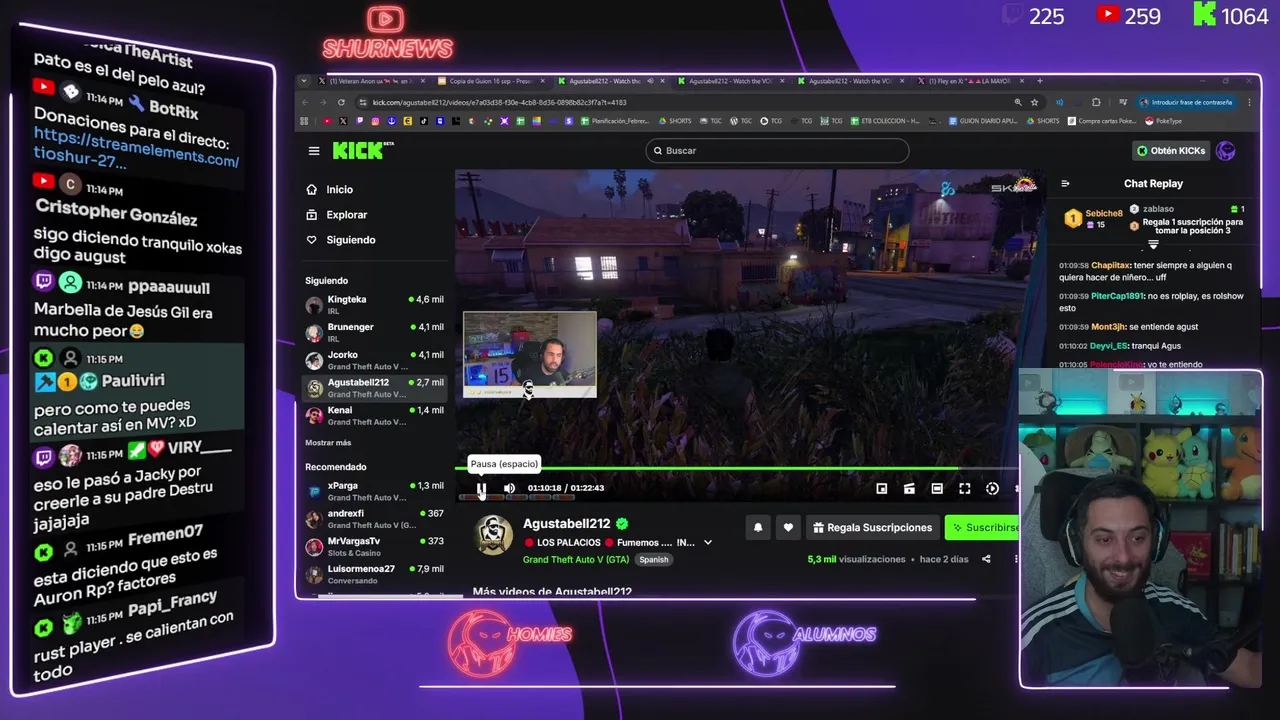
Task: Open Planificación_Febrer bookmark
Action: pos(615,121)
